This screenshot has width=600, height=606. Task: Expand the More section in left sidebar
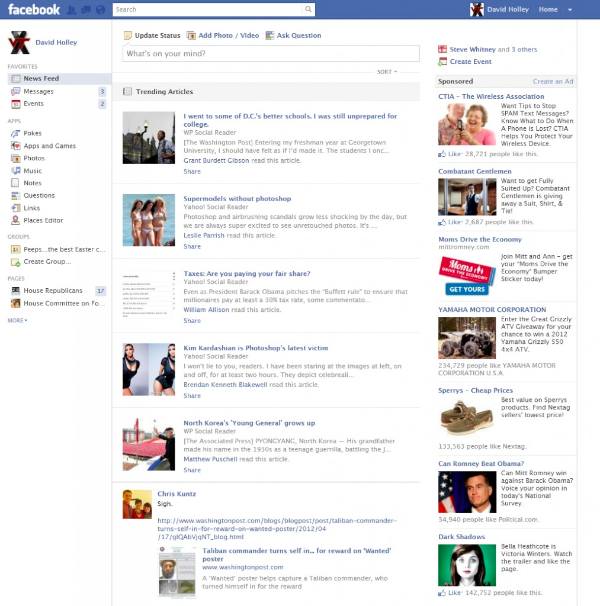click(x=17, y=320)
